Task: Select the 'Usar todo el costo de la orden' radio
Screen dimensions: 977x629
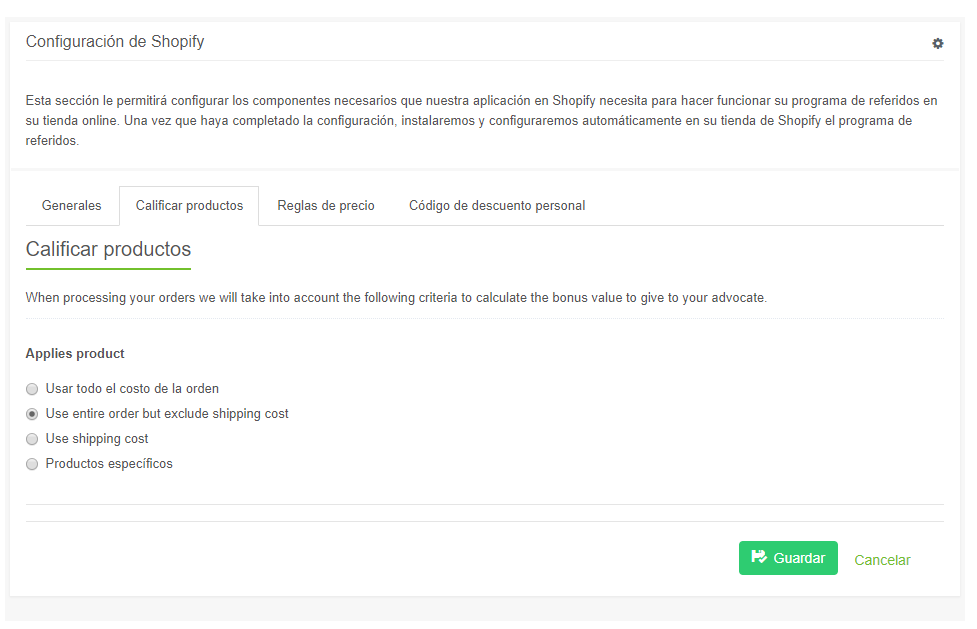Action: 32,389
